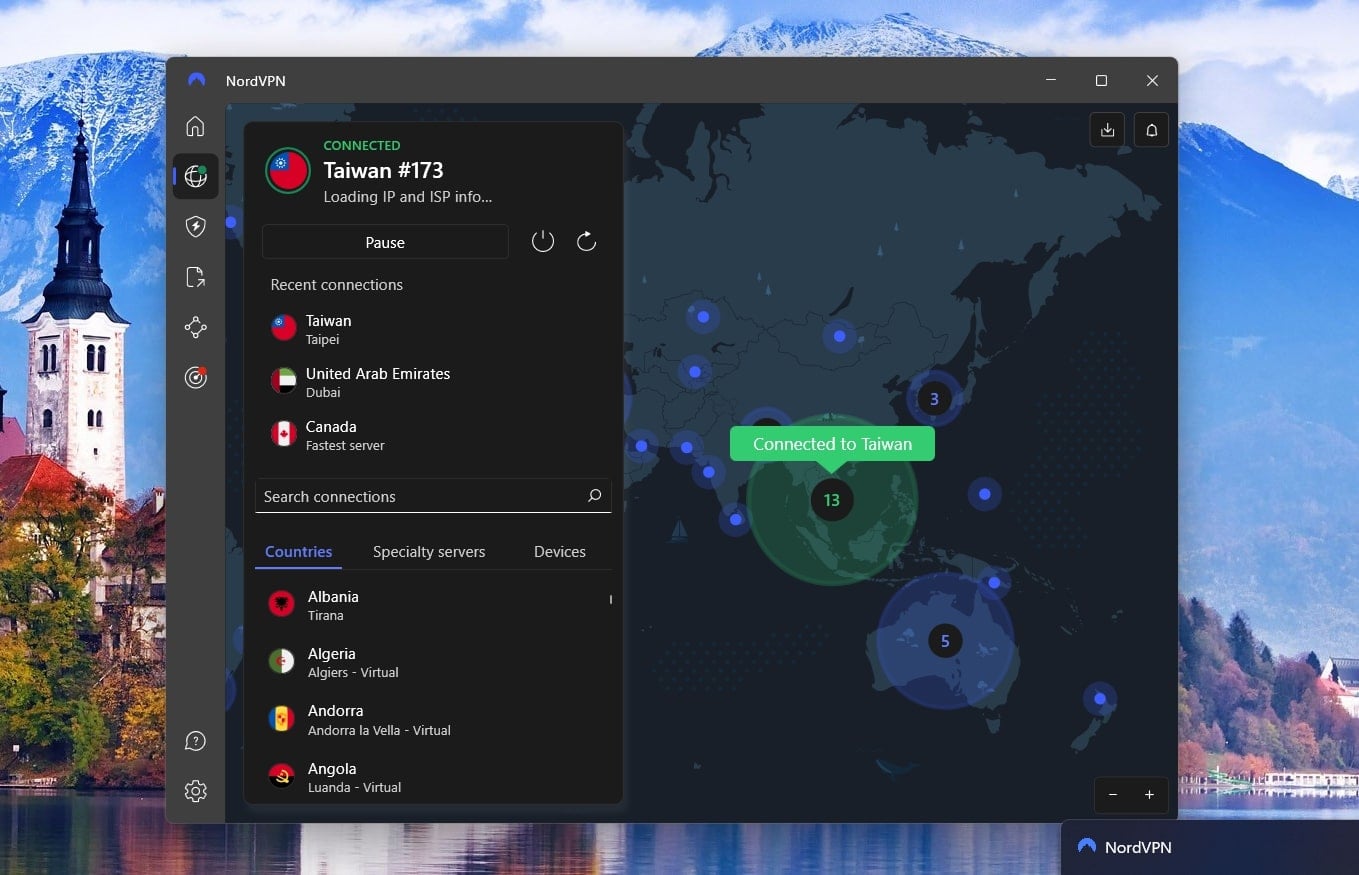This screenshot has width=1359, height=875.
Task: Open Threat Protection shield panel
Action: 195,226
